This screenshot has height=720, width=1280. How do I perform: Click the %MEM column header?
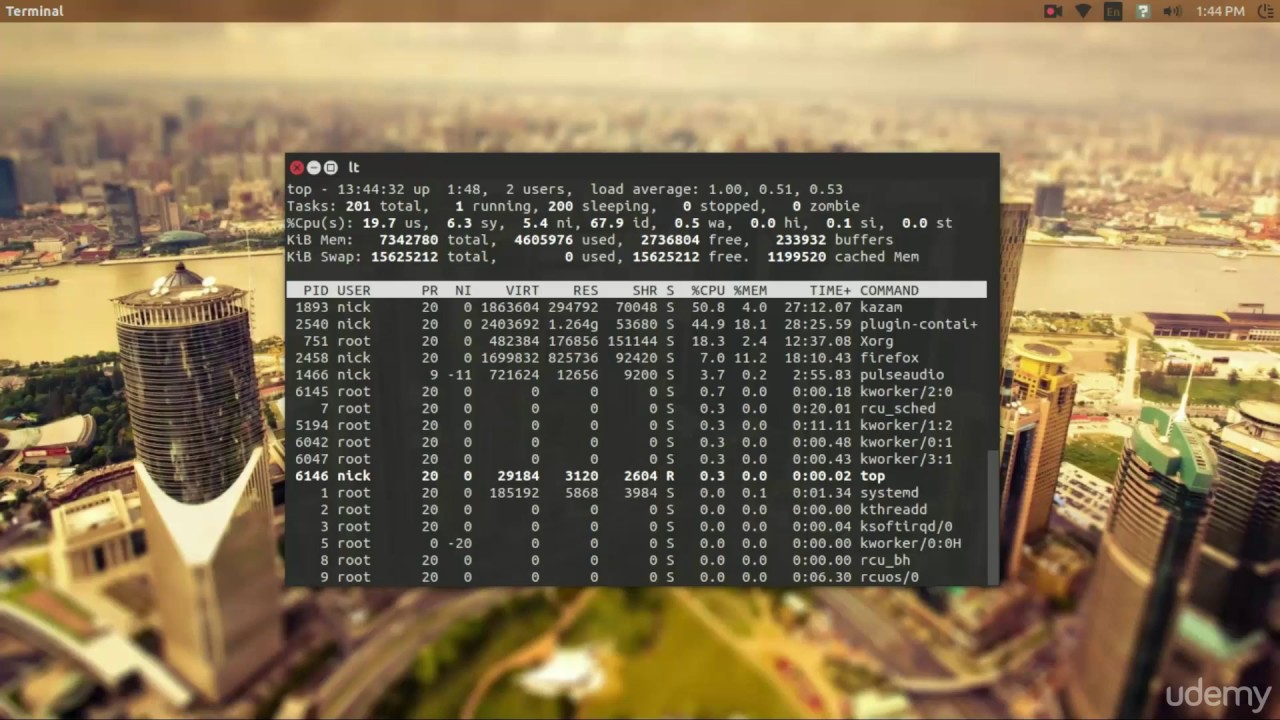(x=750, y=290)
